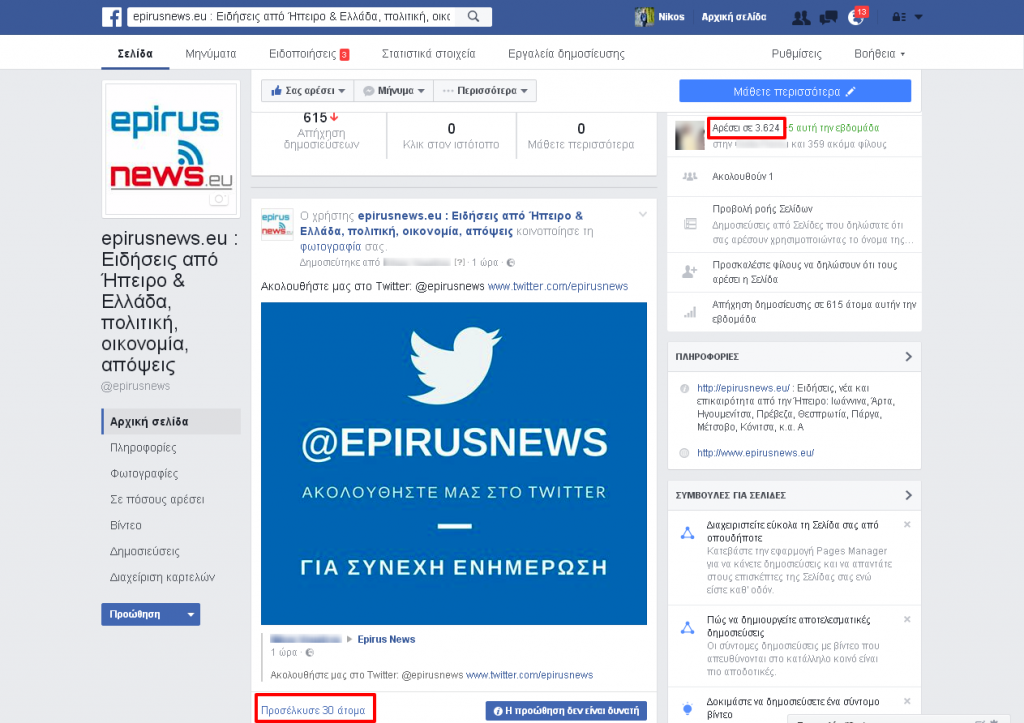Select Αρχική σελίδα in left sidebar

(171, 421)
